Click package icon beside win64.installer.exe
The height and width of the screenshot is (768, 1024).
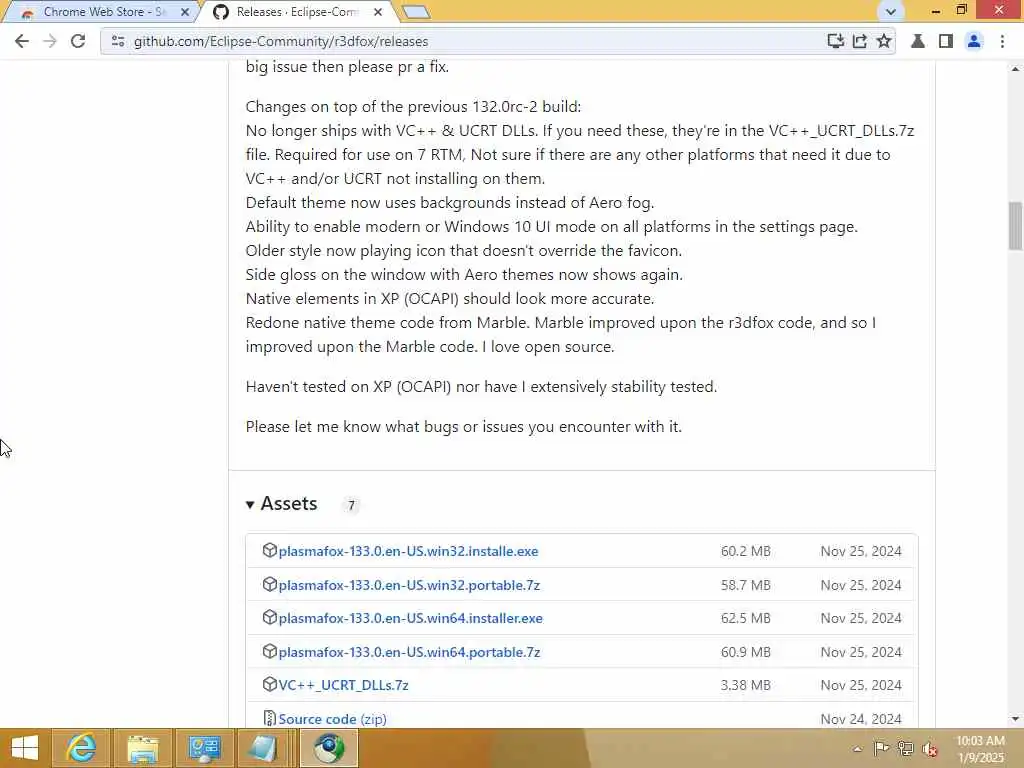tap(269, 617)
